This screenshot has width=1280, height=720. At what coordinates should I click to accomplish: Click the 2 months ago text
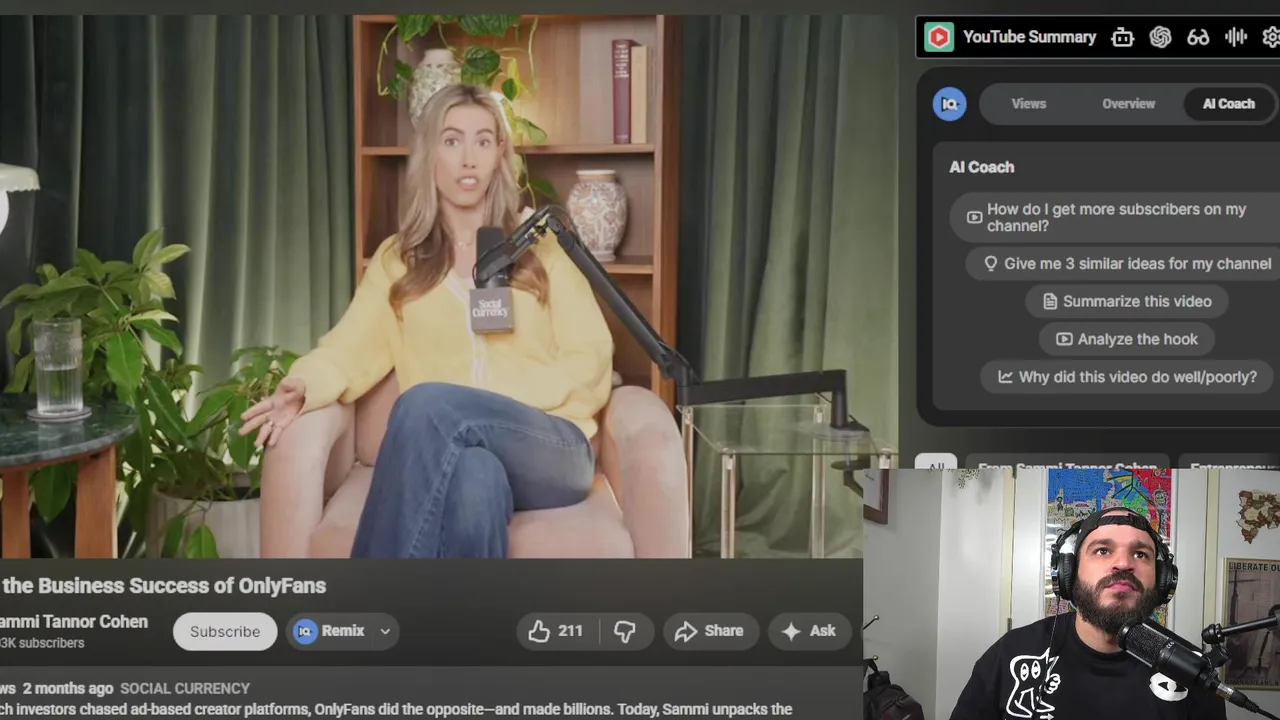tap(68, 689)
